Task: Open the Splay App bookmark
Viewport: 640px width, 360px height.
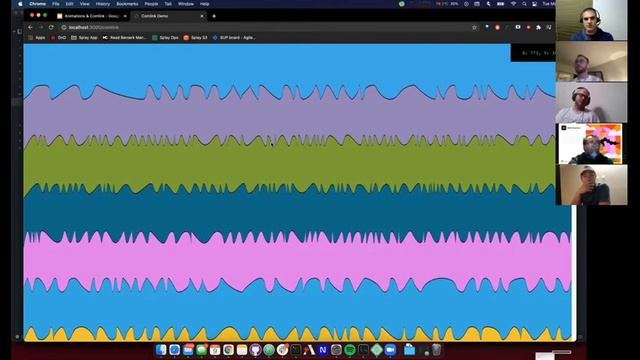Action: point(84,38)
